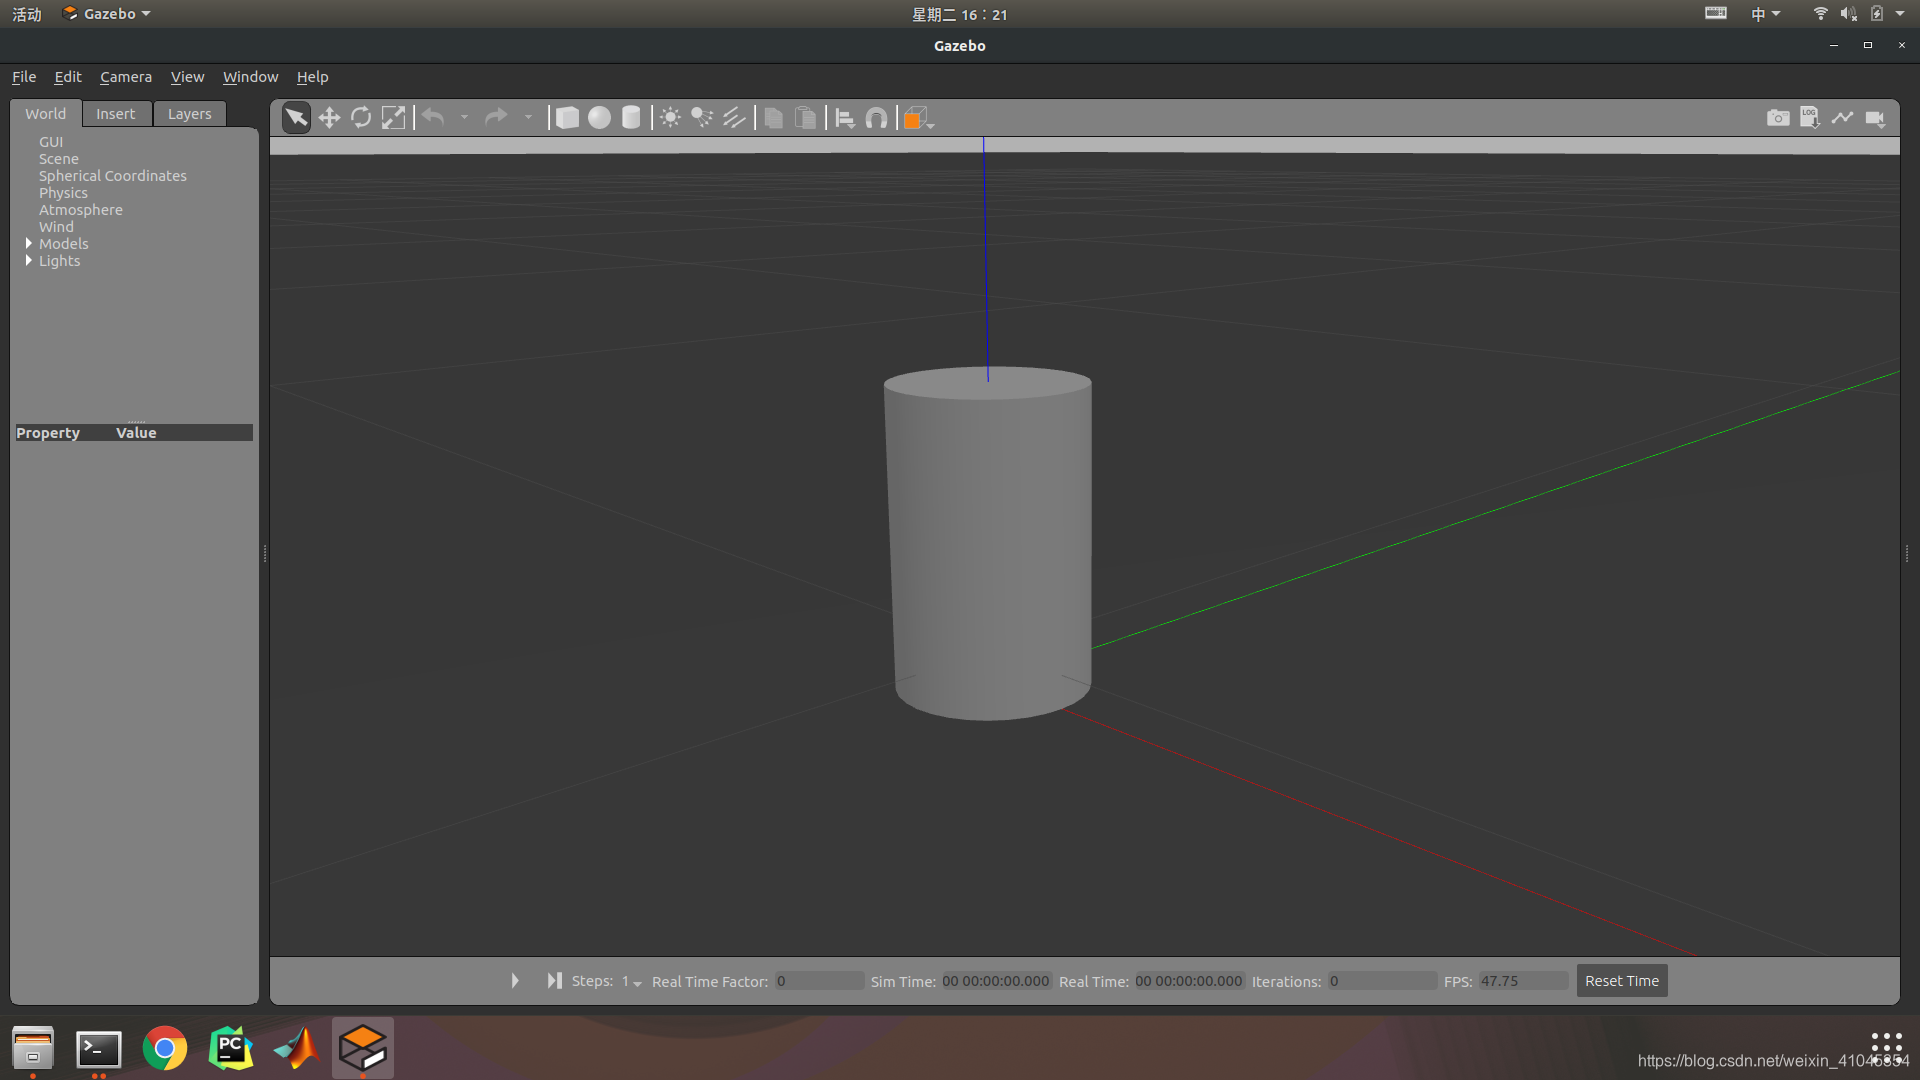Screen dimensions: 1920x1080
Task: Select the Translate mode tool
Action: coord(329,118)
